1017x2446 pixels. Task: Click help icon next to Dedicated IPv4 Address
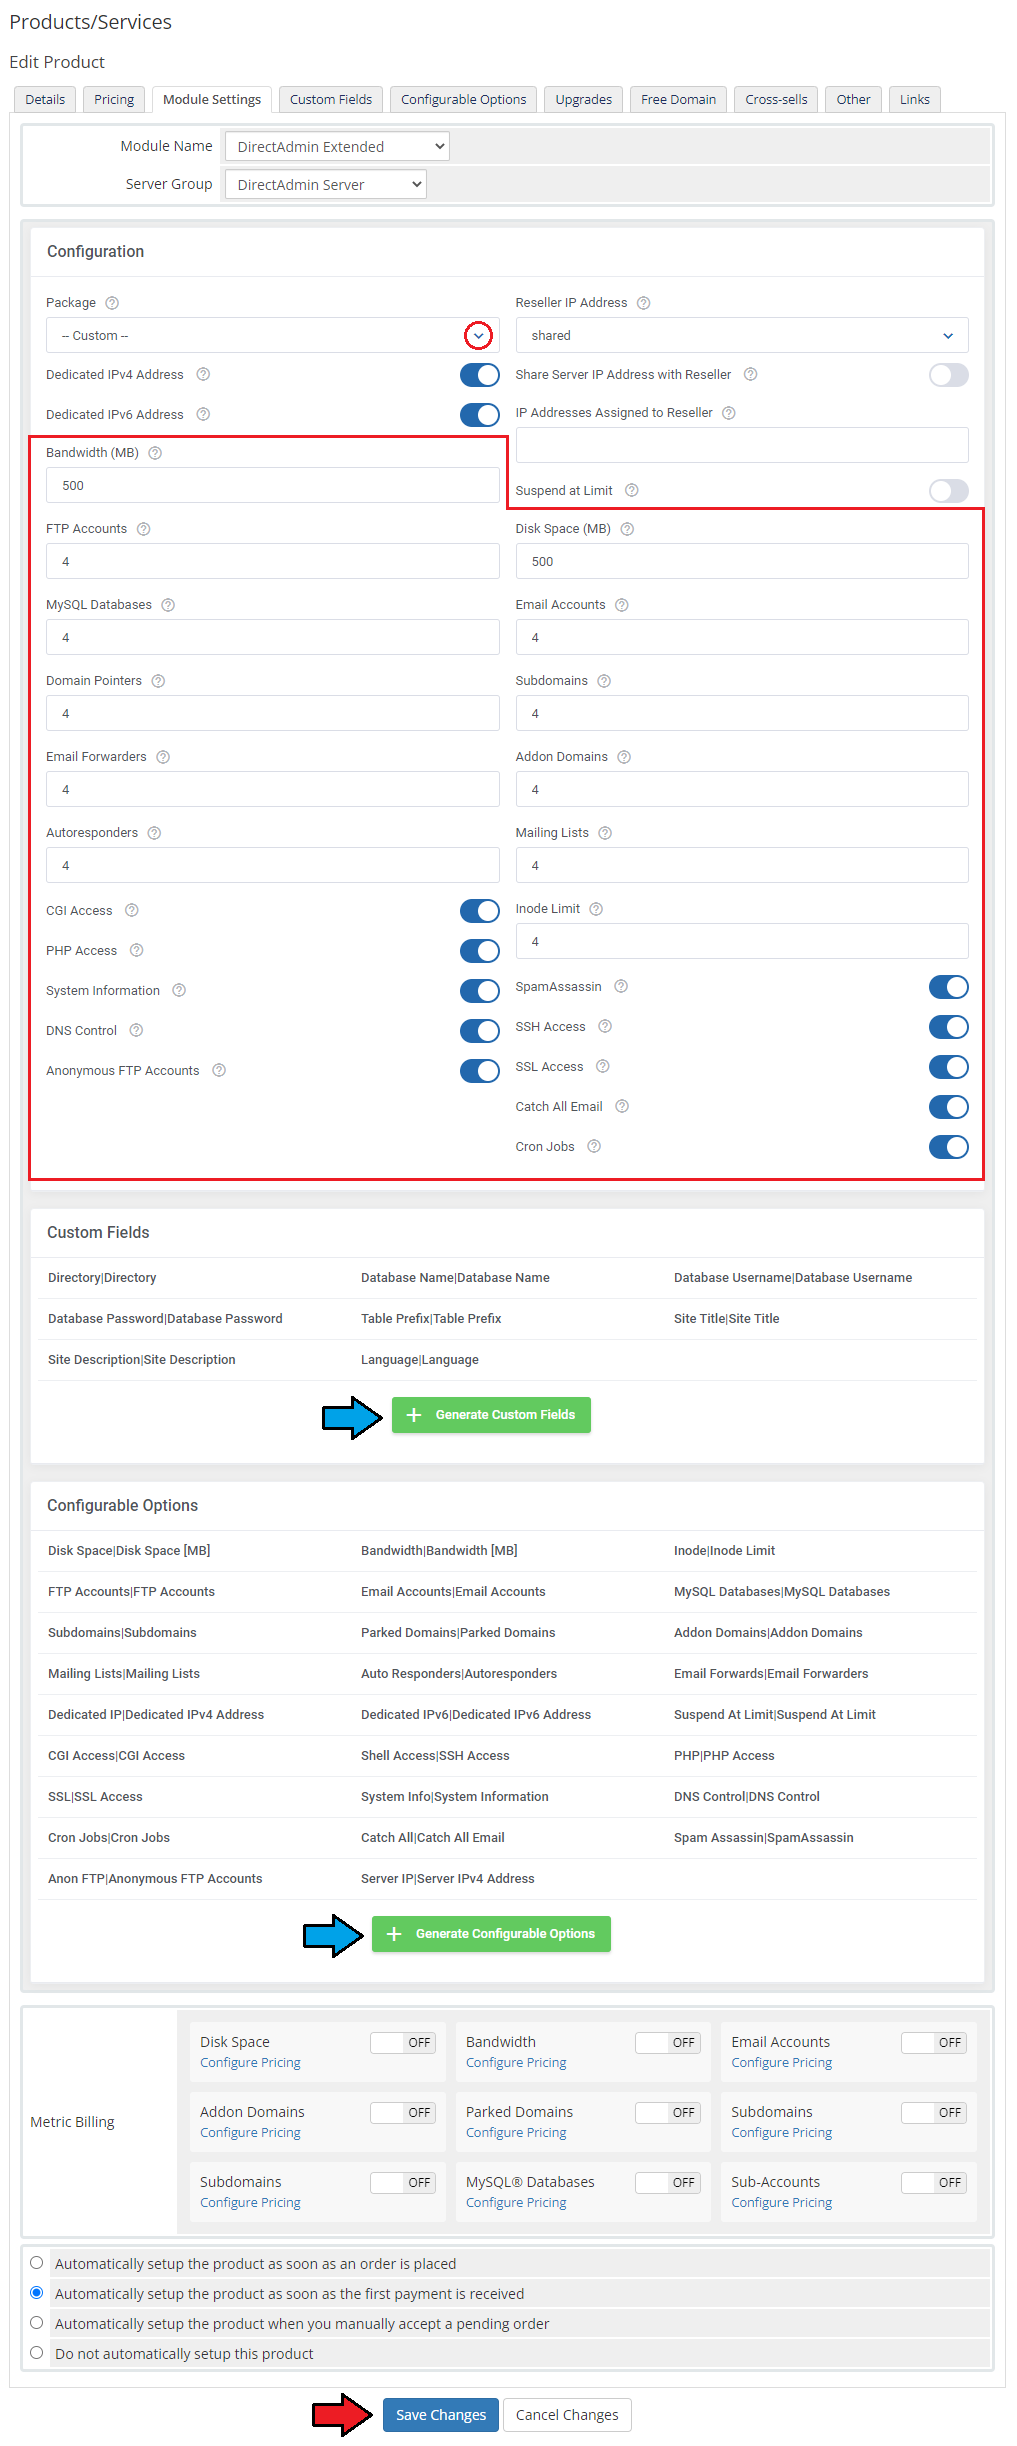pos(203,375)
